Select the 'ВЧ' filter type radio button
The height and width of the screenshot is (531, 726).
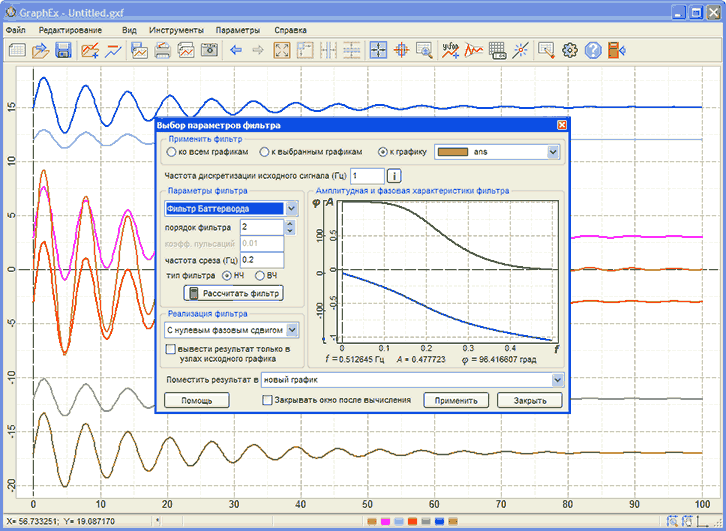(261, 275)
